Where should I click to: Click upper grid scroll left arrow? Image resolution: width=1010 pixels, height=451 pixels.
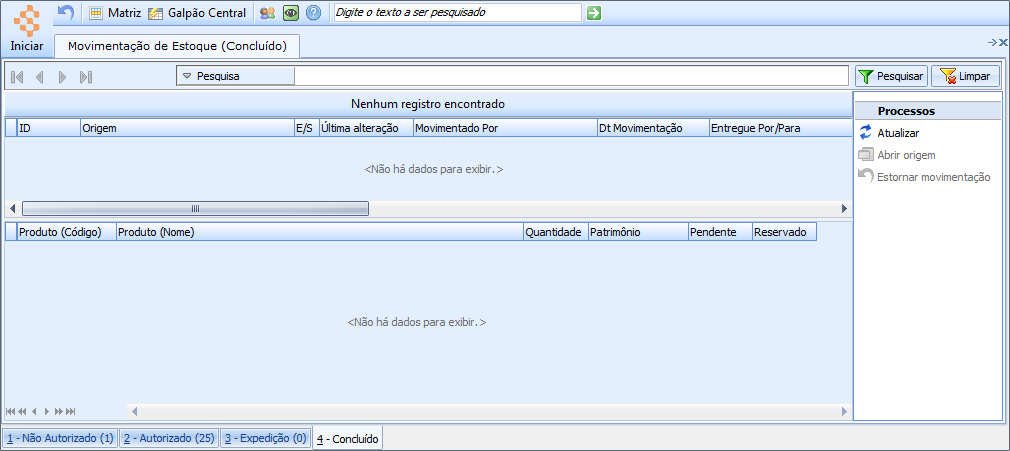[x=12, y=209]
